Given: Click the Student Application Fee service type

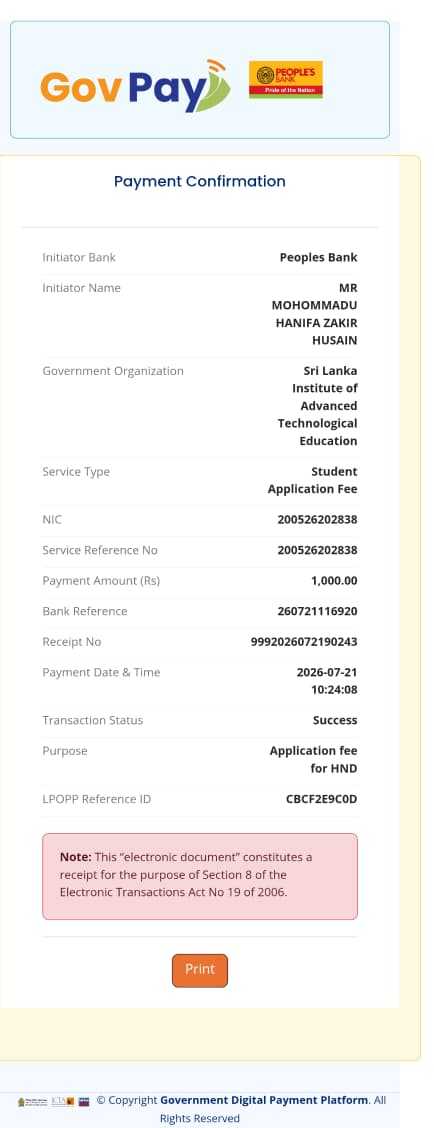Looking at the screenshot, I should (312, 481).
